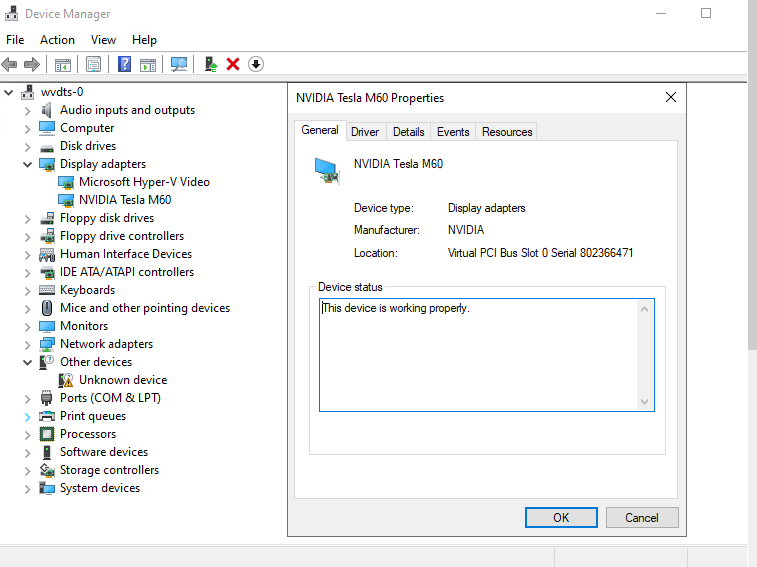Open the Help menu

[144, 40]
